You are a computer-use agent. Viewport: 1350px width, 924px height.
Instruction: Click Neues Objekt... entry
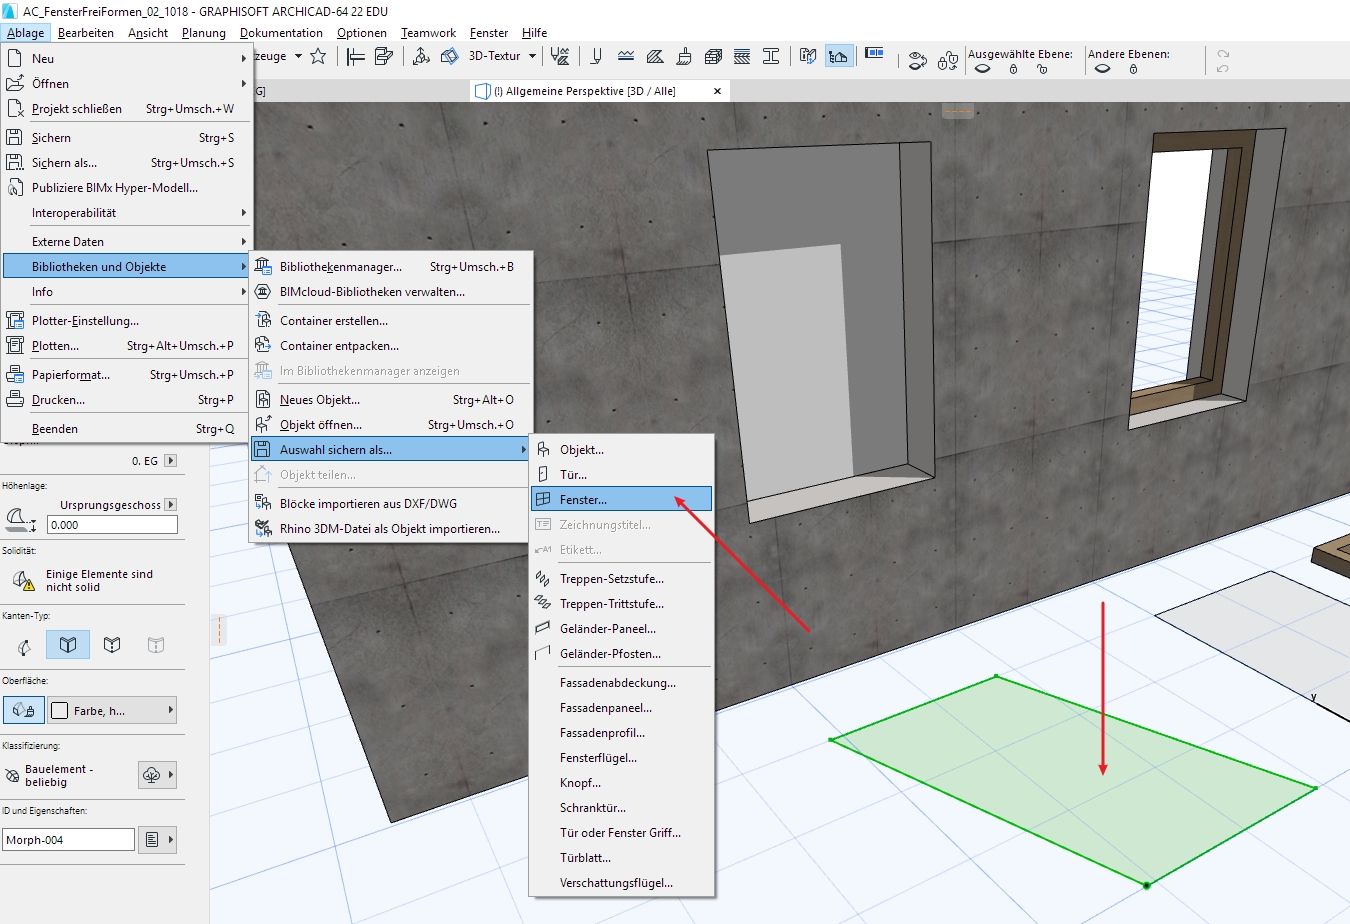click(390, 399)
